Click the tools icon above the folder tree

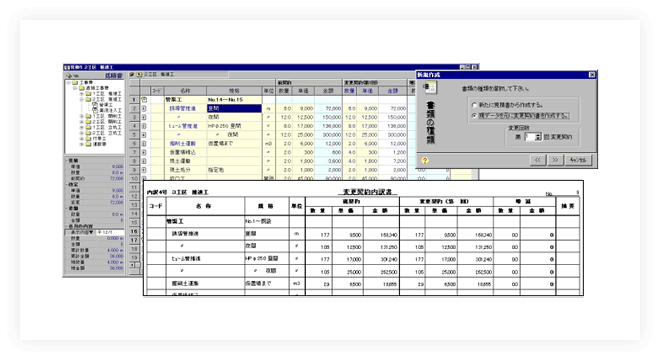click(69, 76)
